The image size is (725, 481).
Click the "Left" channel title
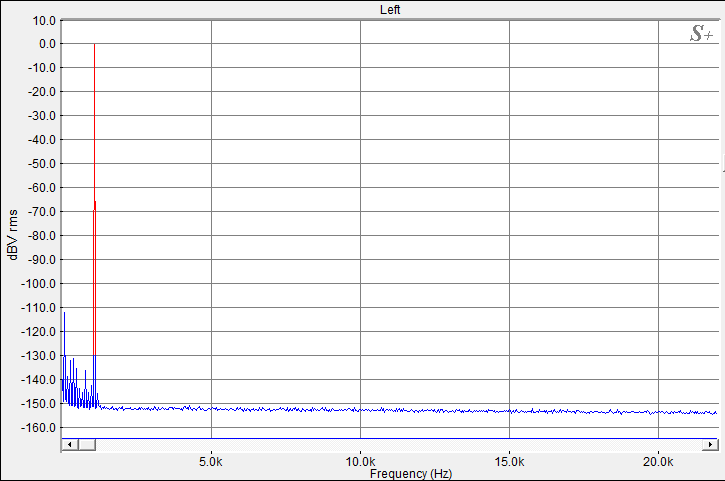[x=390, y=10]
